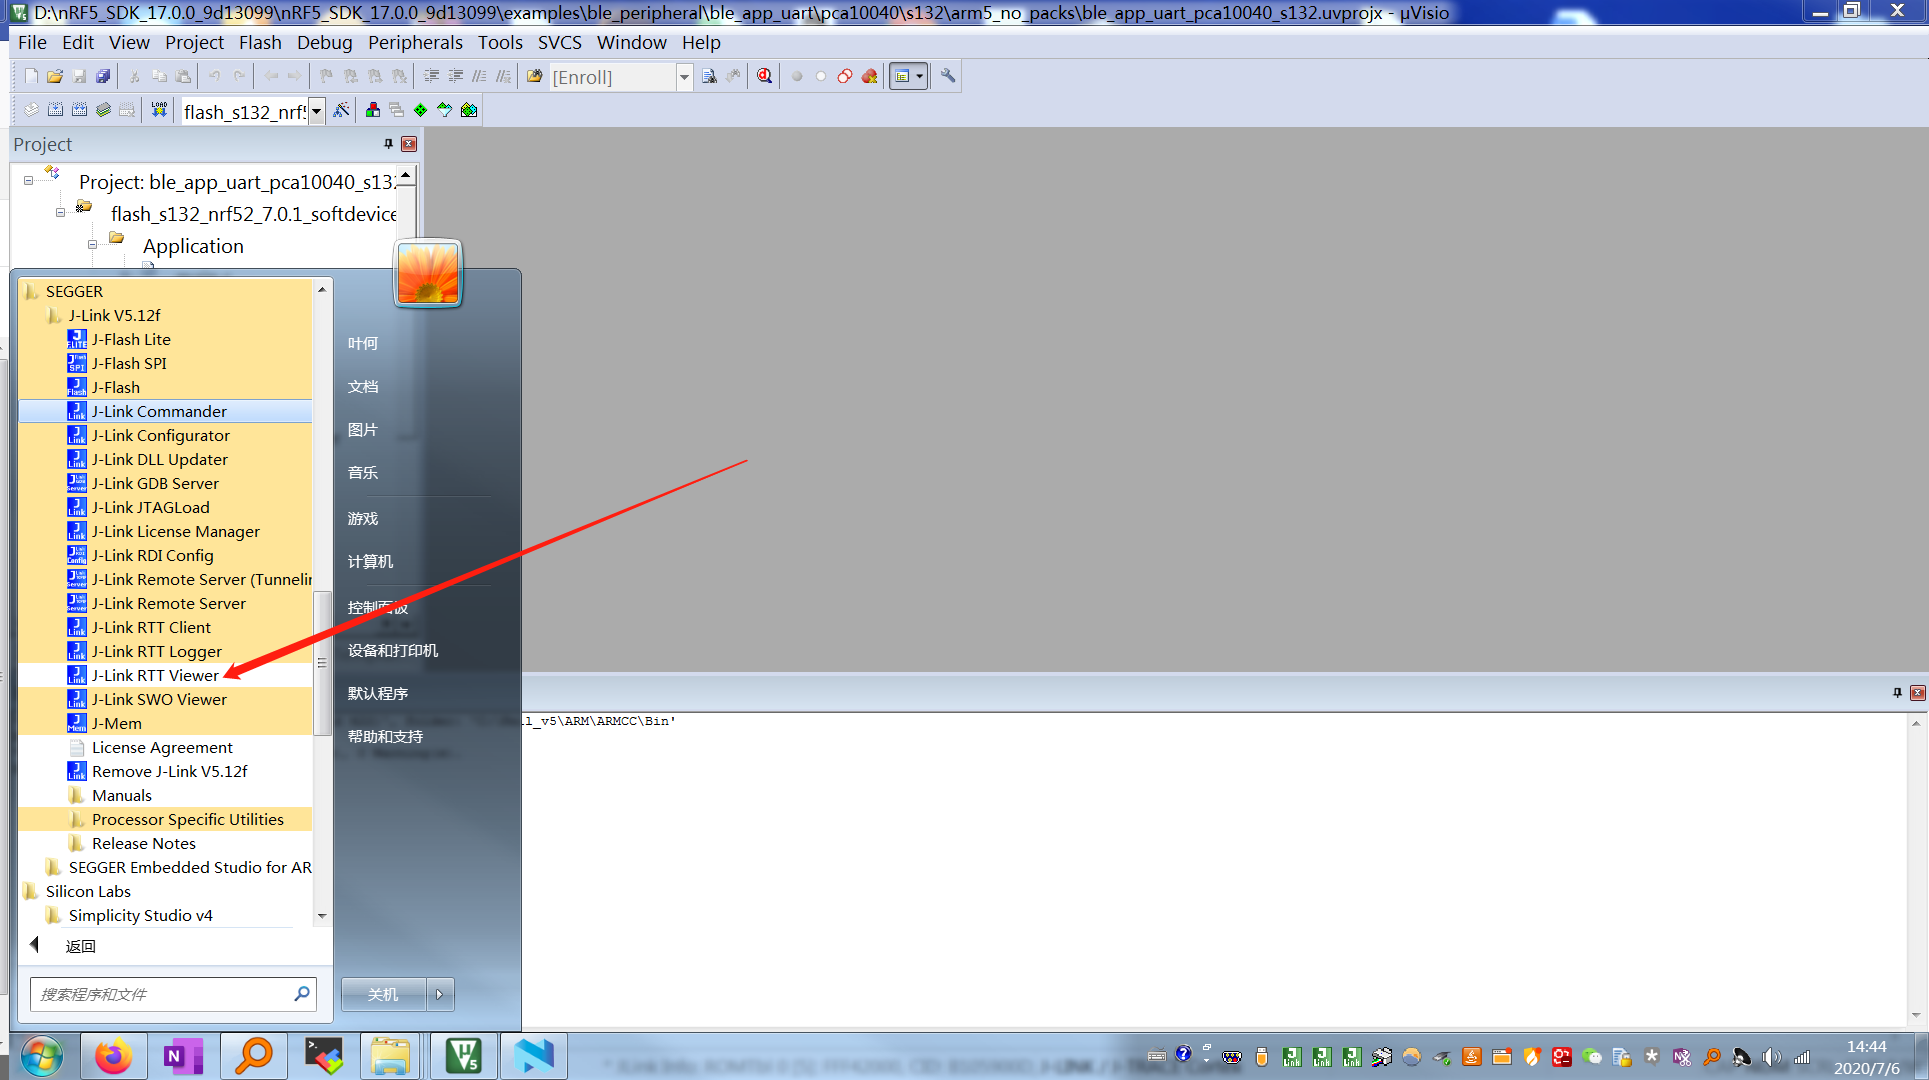Start debug session icon with red d

coord(764,76)
